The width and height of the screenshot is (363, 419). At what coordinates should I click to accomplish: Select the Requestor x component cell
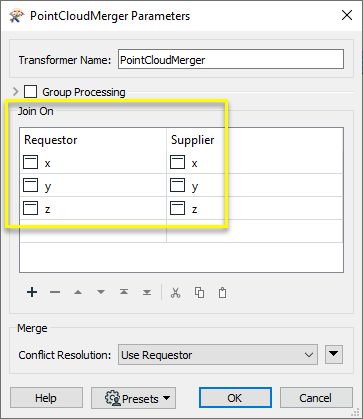click(93, 163)
